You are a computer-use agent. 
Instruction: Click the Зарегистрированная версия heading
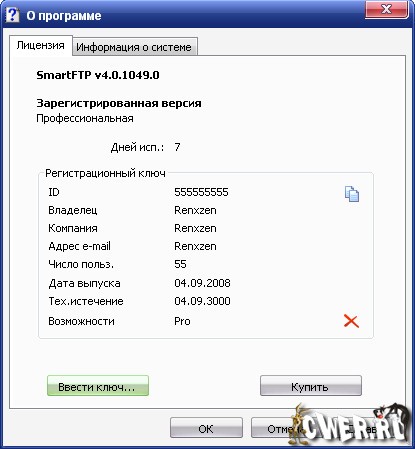(119, 103)
